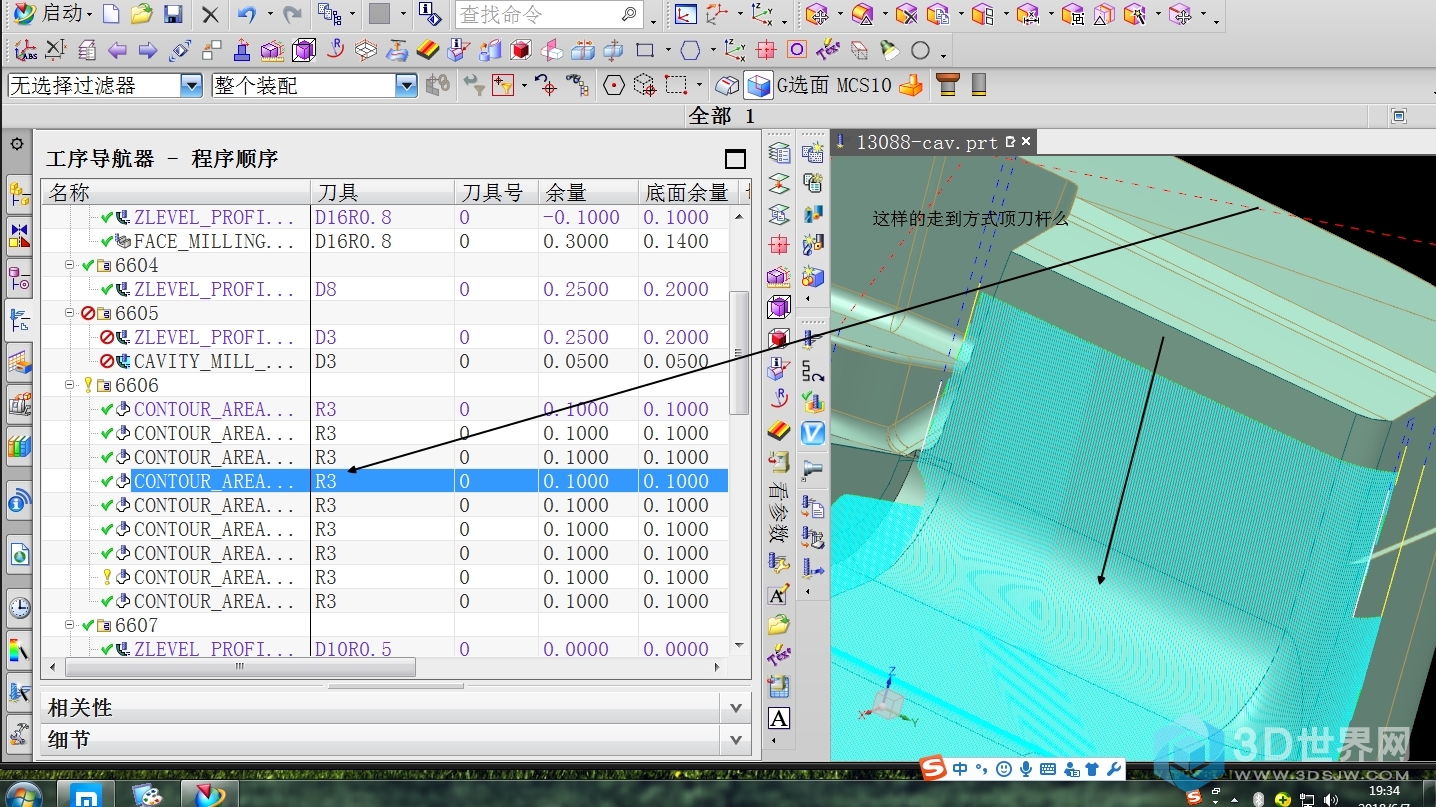1436x807 pixels.
Task: Click the 0.1400 底面余量 value
Action: click(x=676, y=241)
